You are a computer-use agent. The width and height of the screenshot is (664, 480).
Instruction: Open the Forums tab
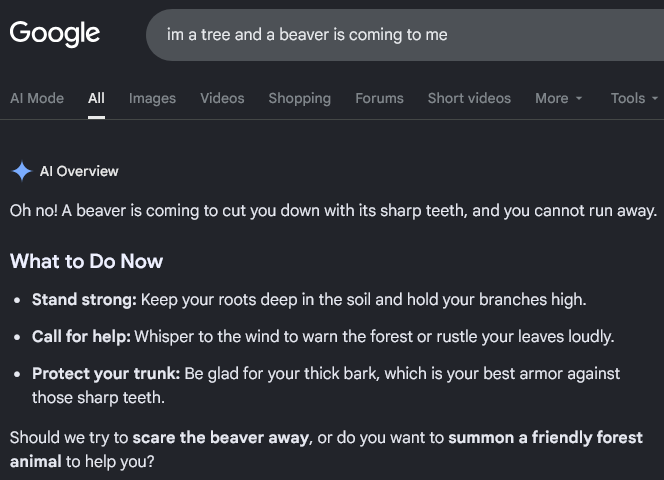tap(379, 98)
